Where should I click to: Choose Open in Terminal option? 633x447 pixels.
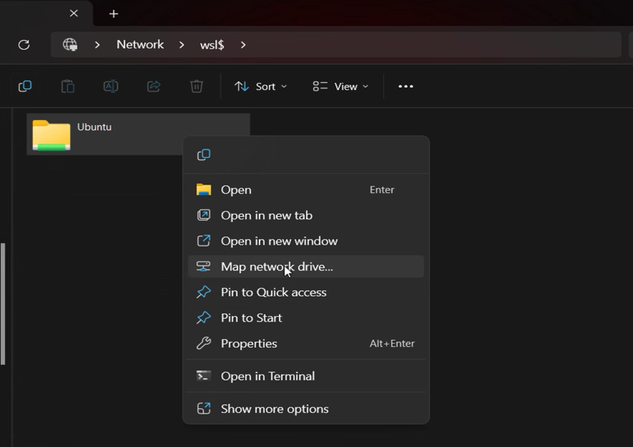pos(267,376)
